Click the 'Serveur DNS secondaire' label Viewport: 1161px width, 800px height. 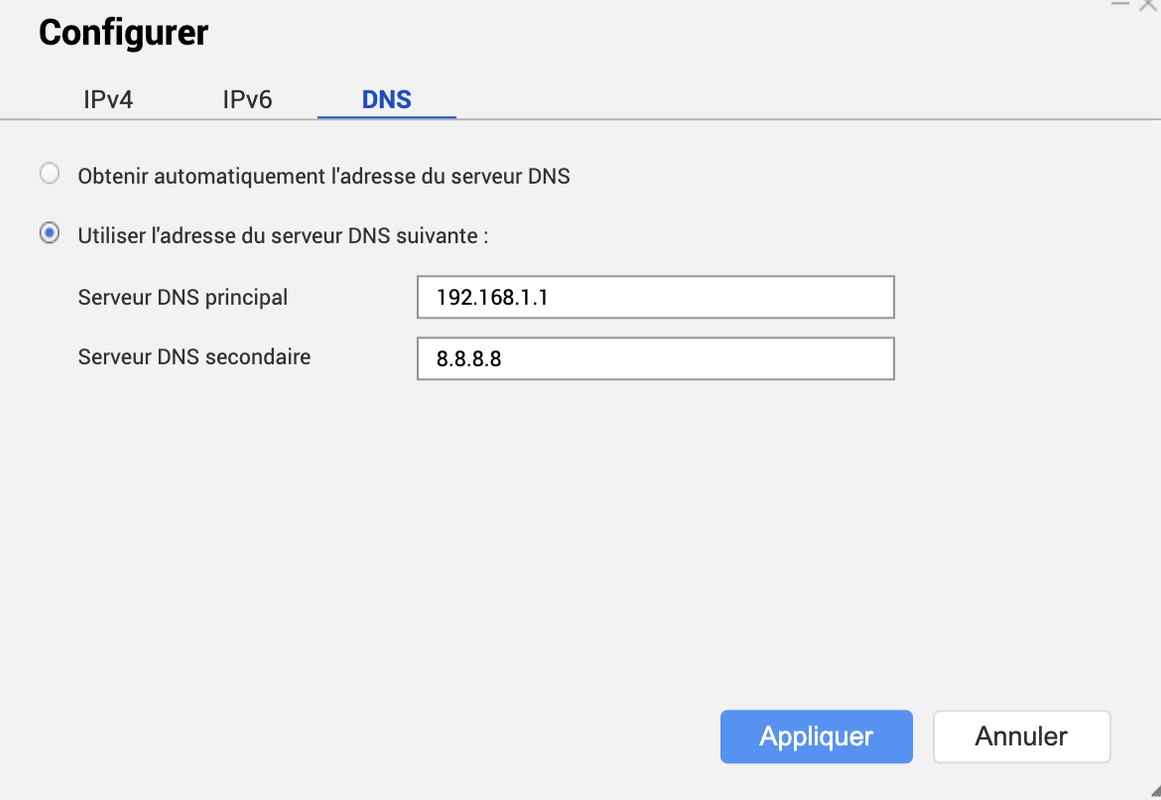click(194, 356)
